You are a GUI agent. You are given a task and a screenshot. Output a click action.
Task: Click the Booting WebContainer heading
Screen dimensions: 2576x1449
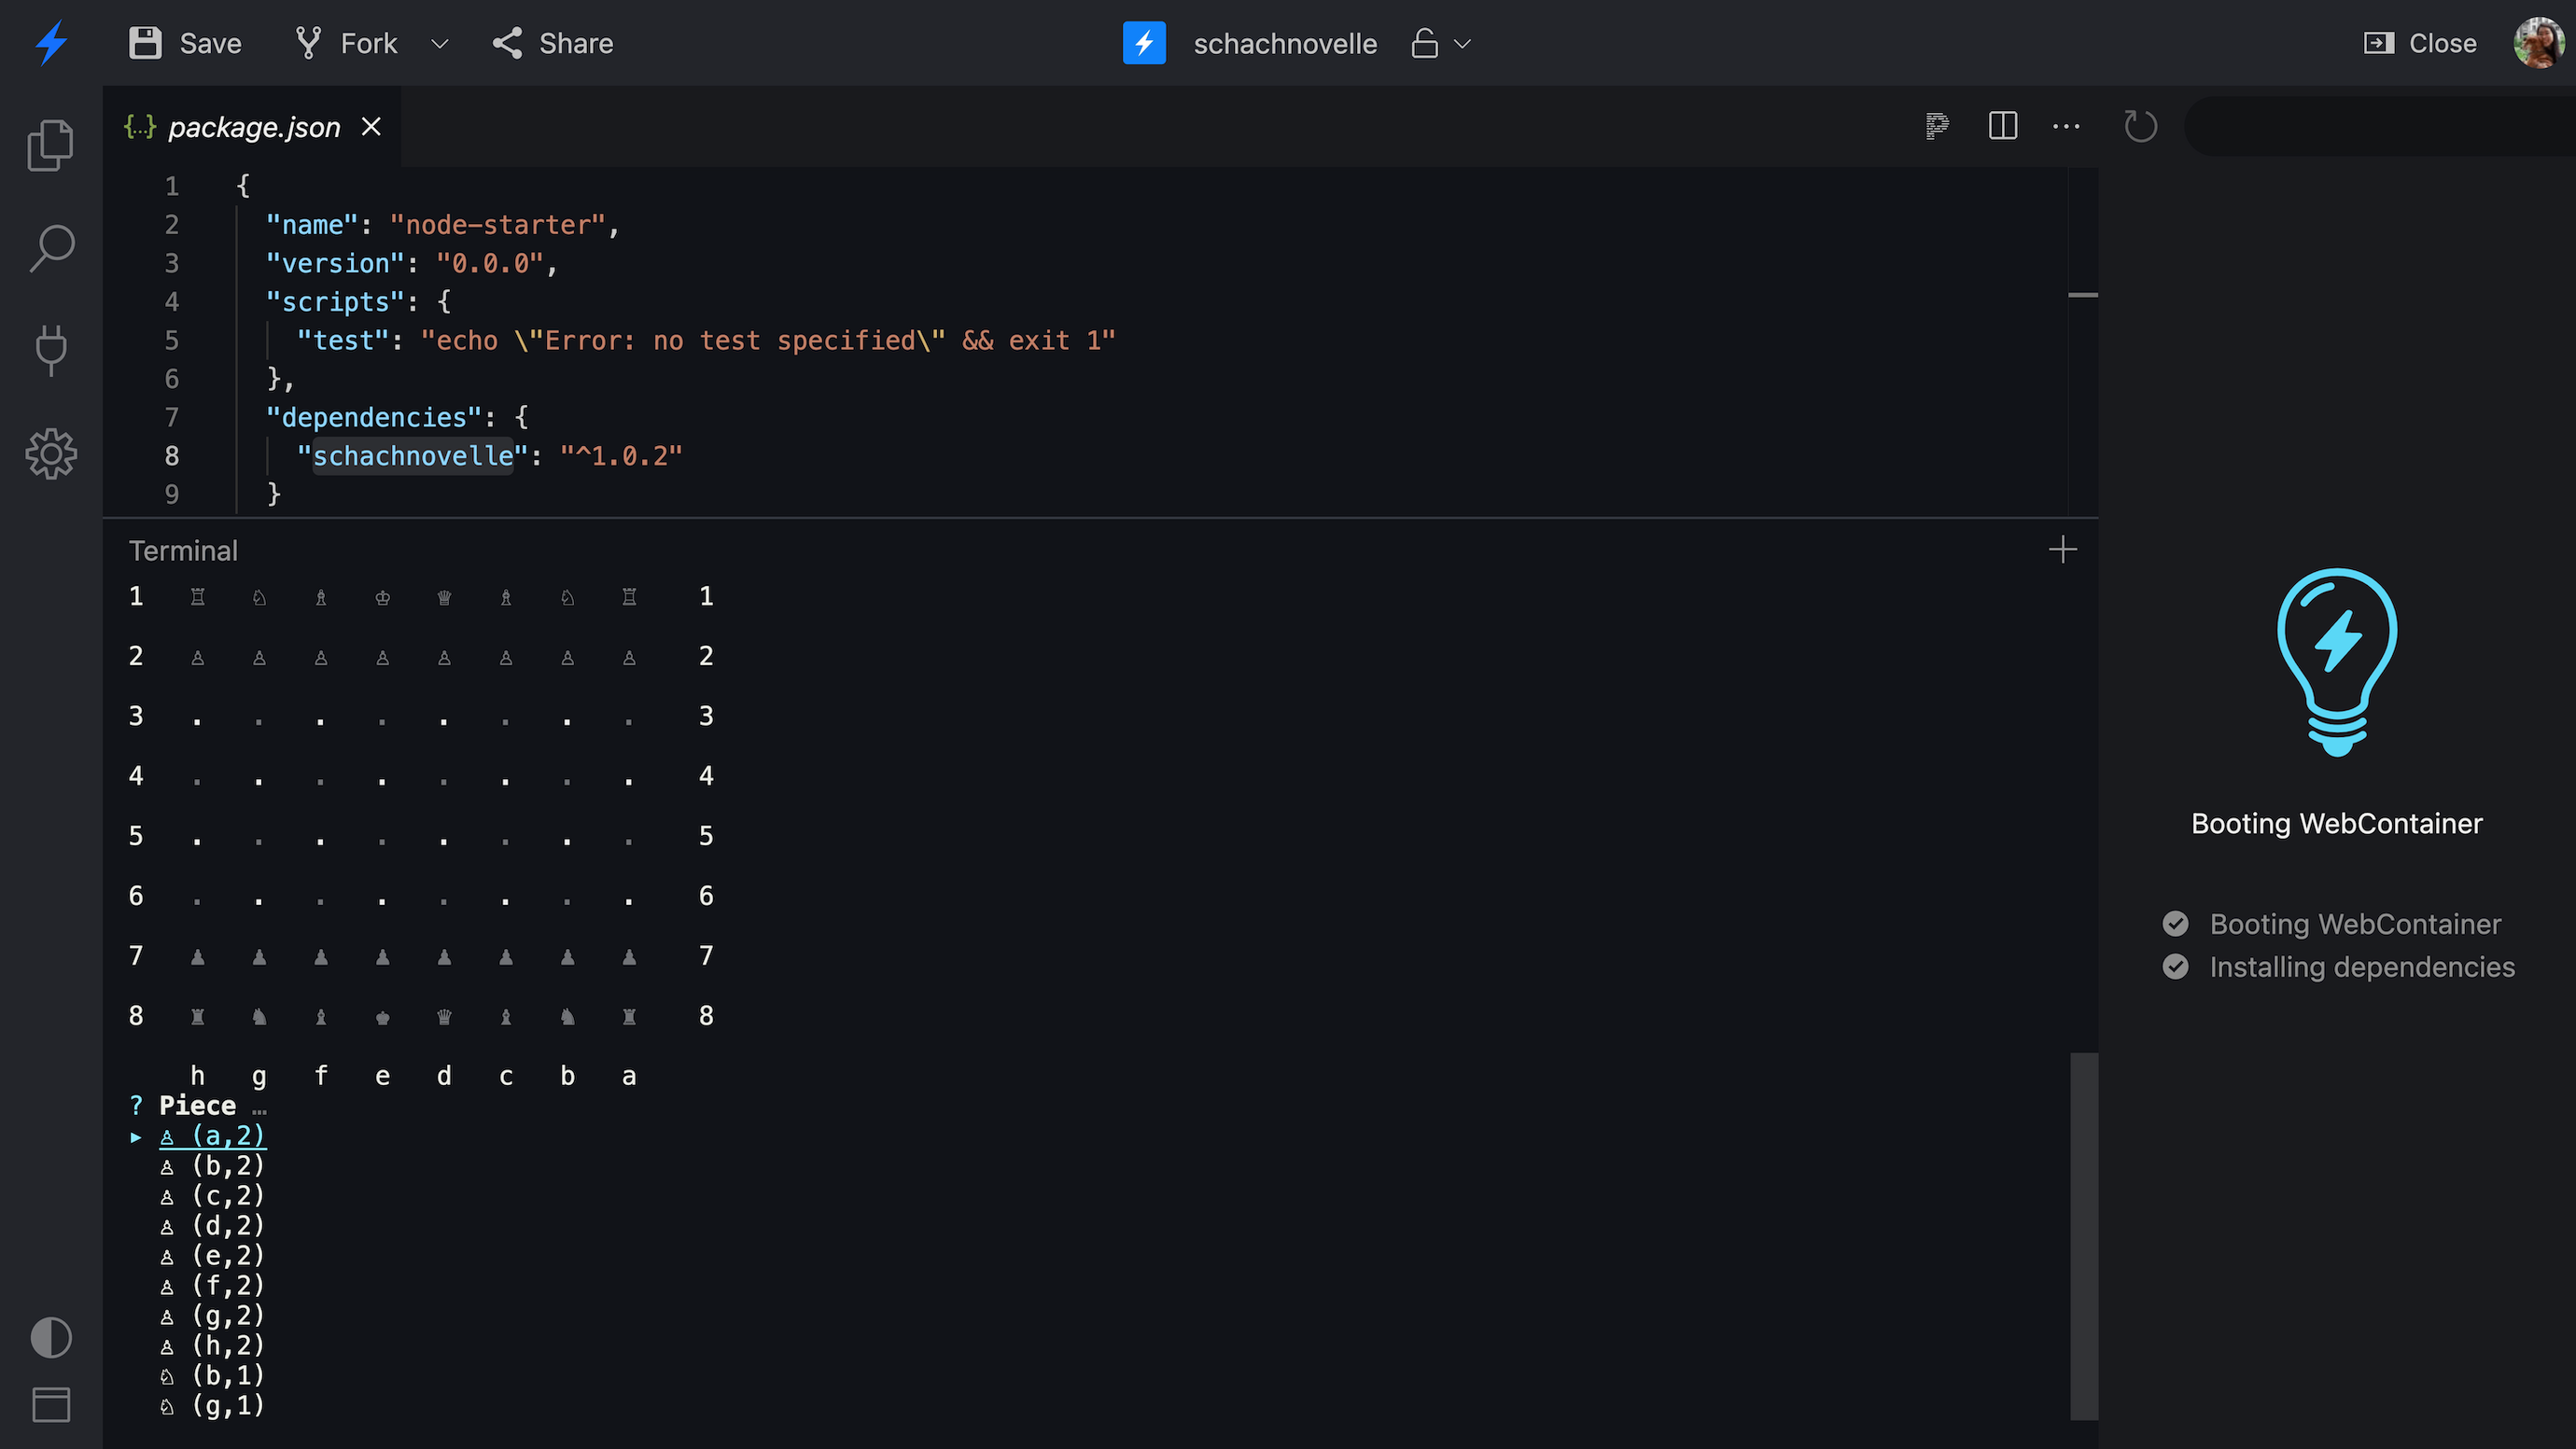(x=2337, y=824)
